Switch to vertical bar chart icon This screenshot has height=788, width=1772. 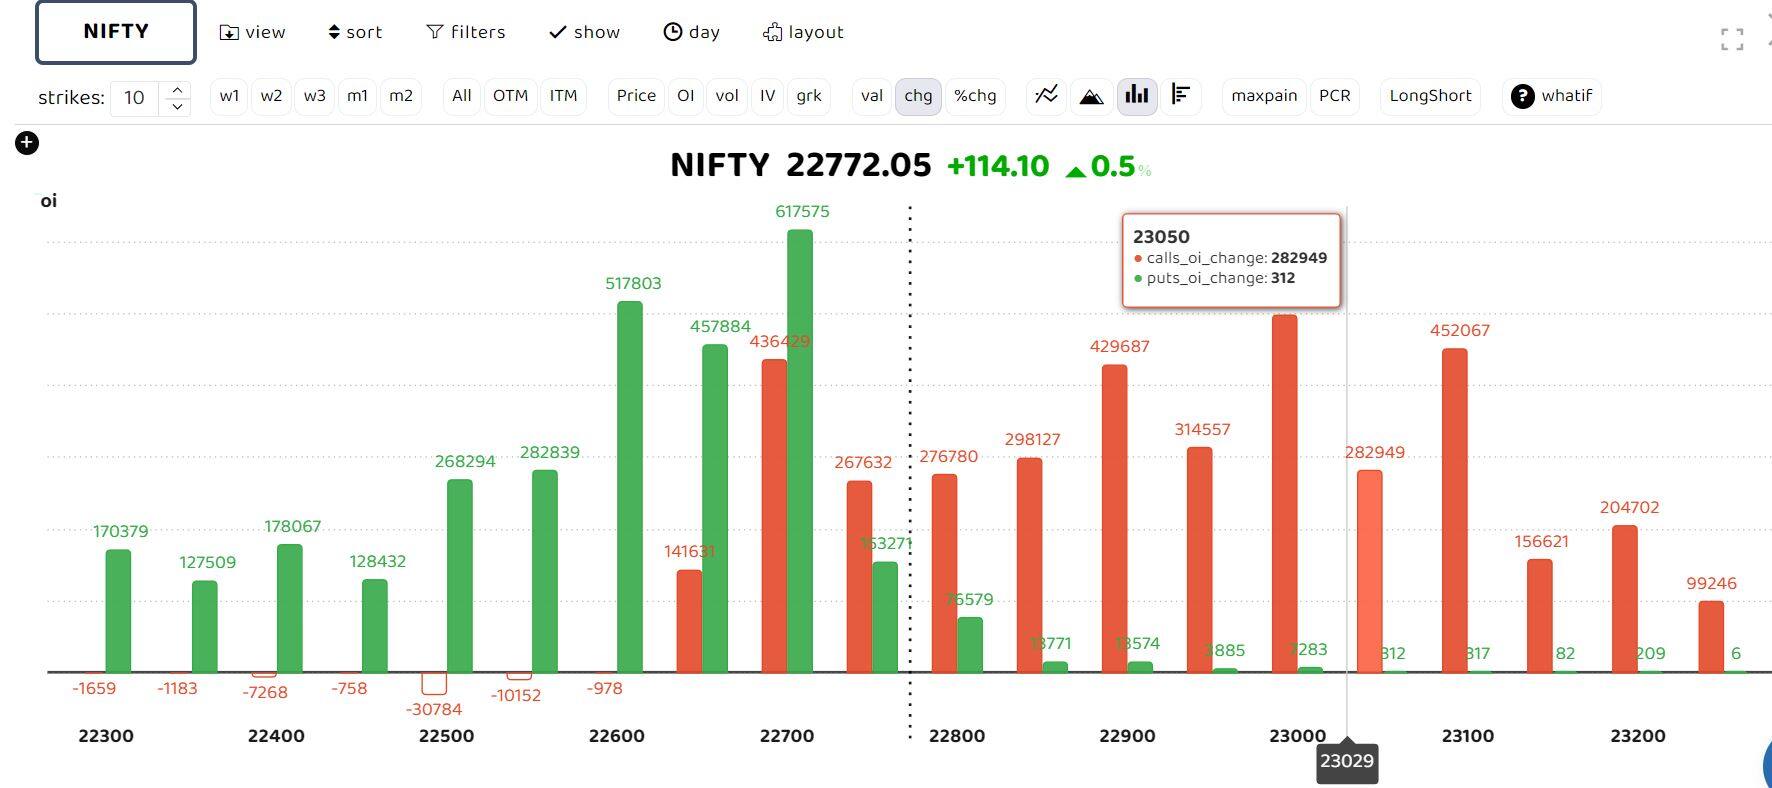(1137, 95)
